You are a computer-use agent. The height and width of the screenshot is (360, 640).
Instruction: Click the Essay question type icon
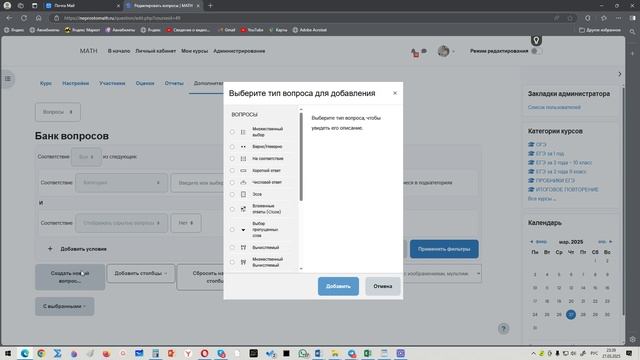pos(243,194)
